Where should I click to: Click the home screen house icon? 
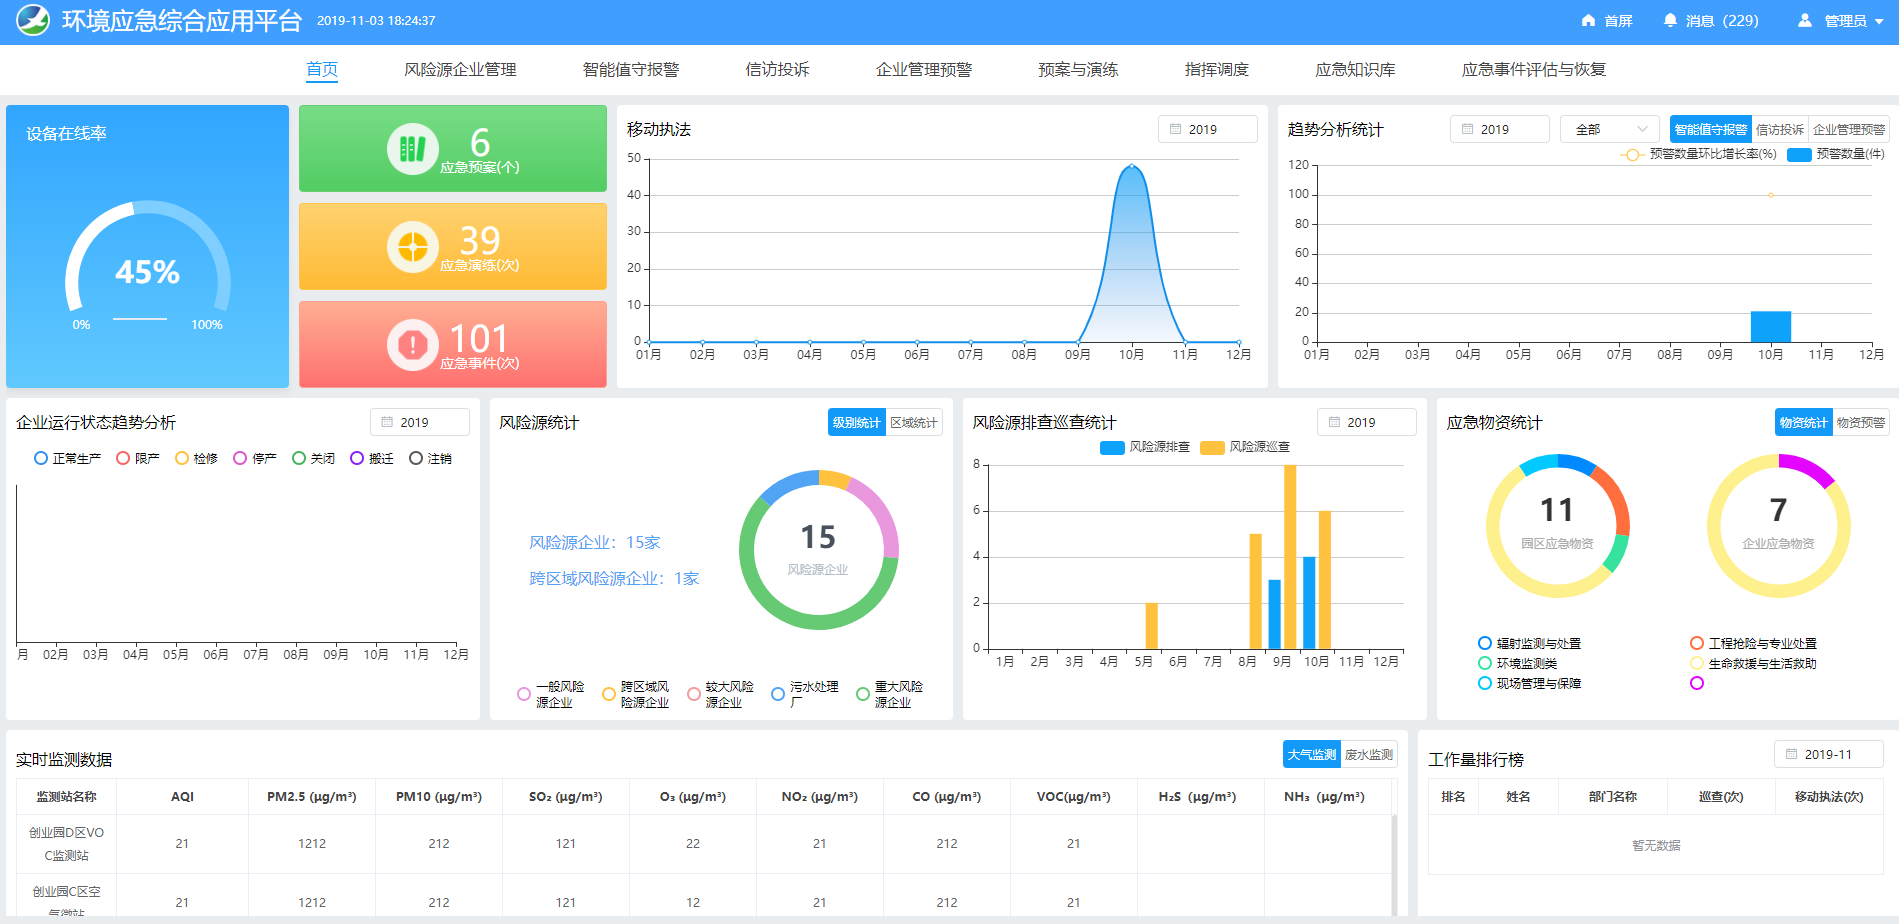coord(1588,20)
